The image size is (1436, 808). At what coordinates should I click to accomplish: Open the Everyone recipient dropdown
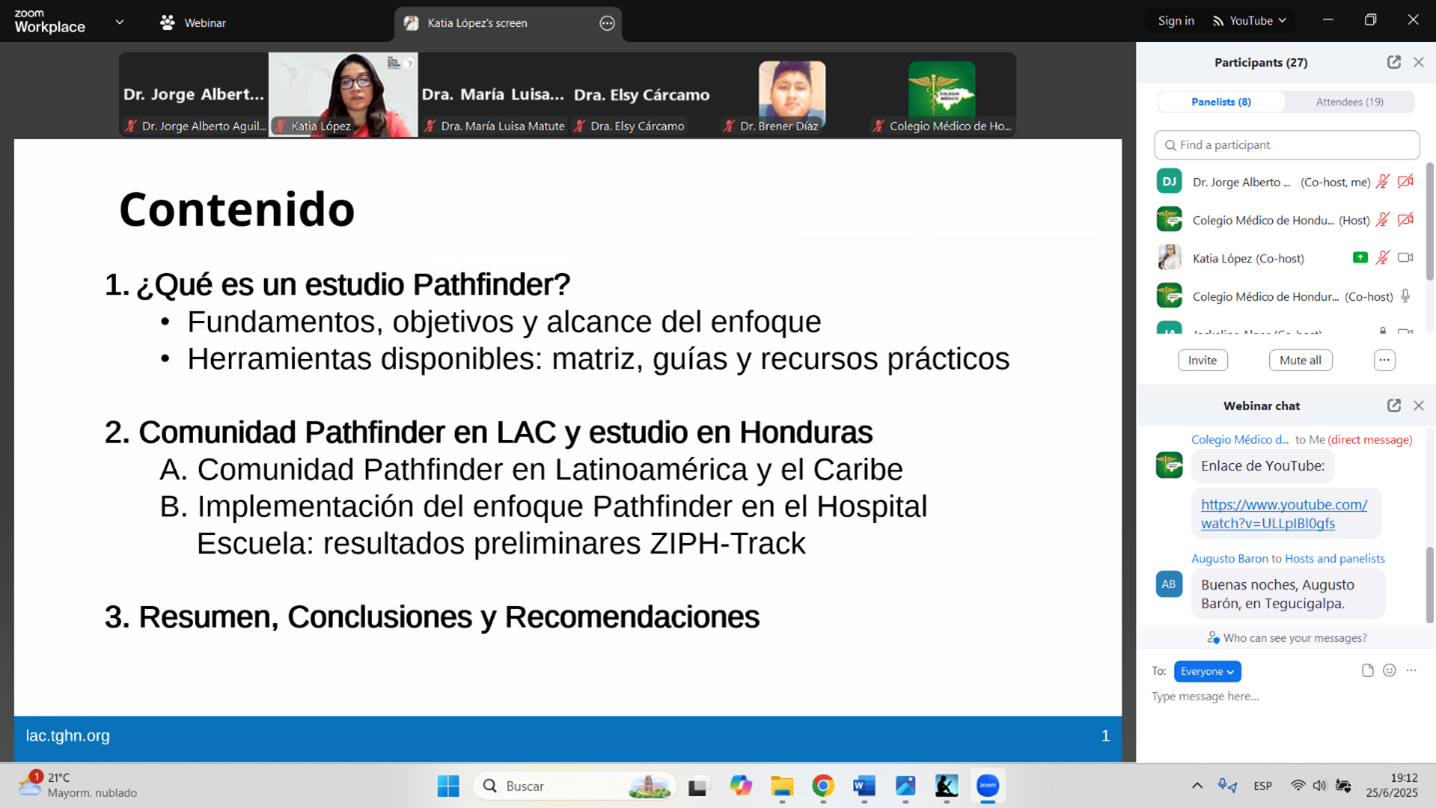pyautogui.click(x=1207, y=672)
